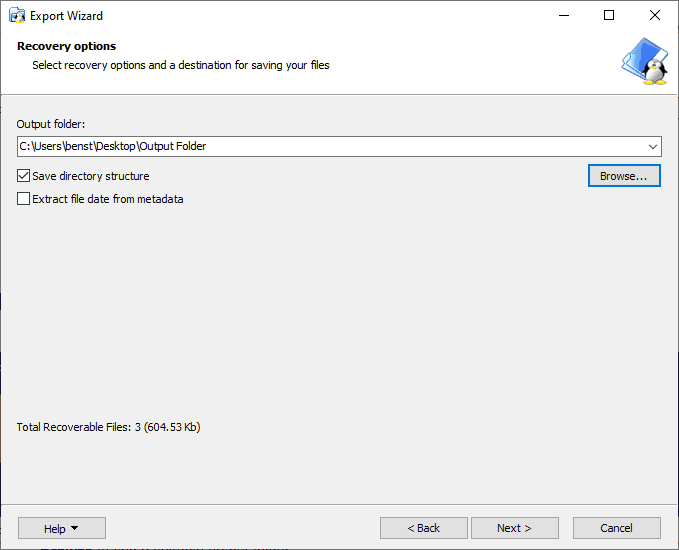Click the Browse button

(624, 176)
